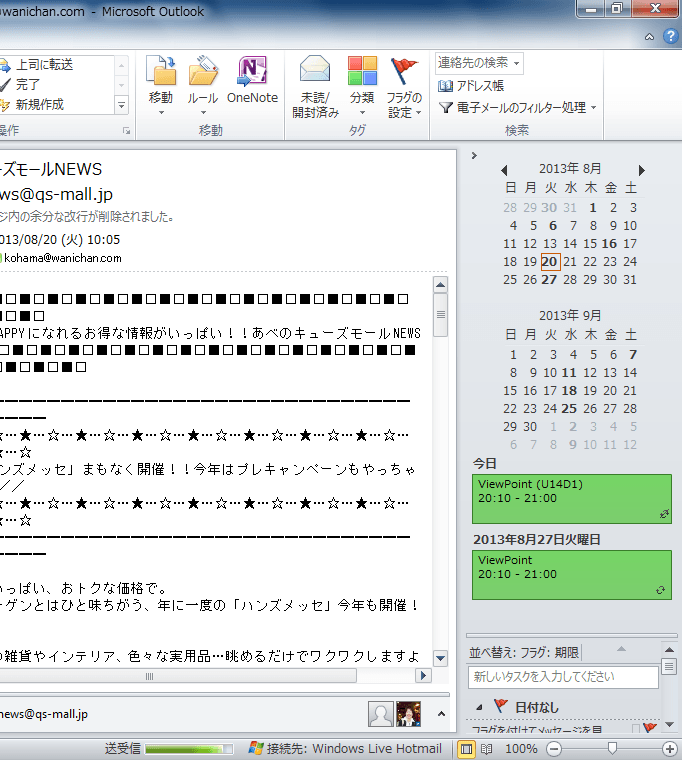Collapse the To-Do Bar chevron
This screenshot has width=682, height=760.
474,156
